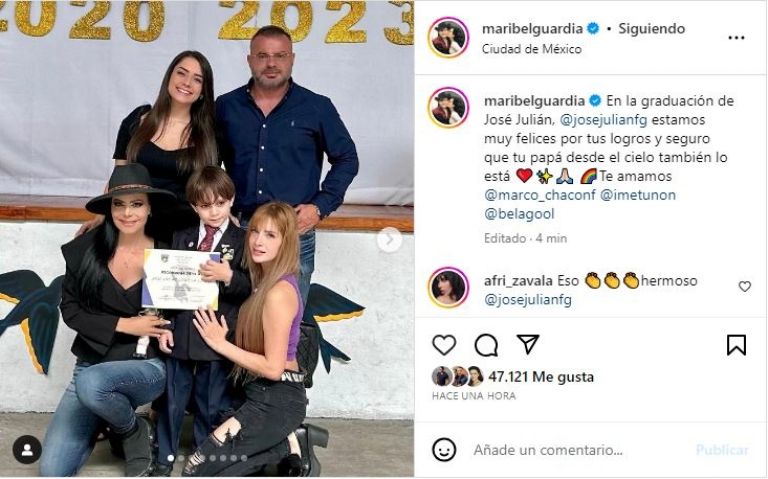Toggle Siguiendo following status

pyautogui.click(x=651, y=28)
